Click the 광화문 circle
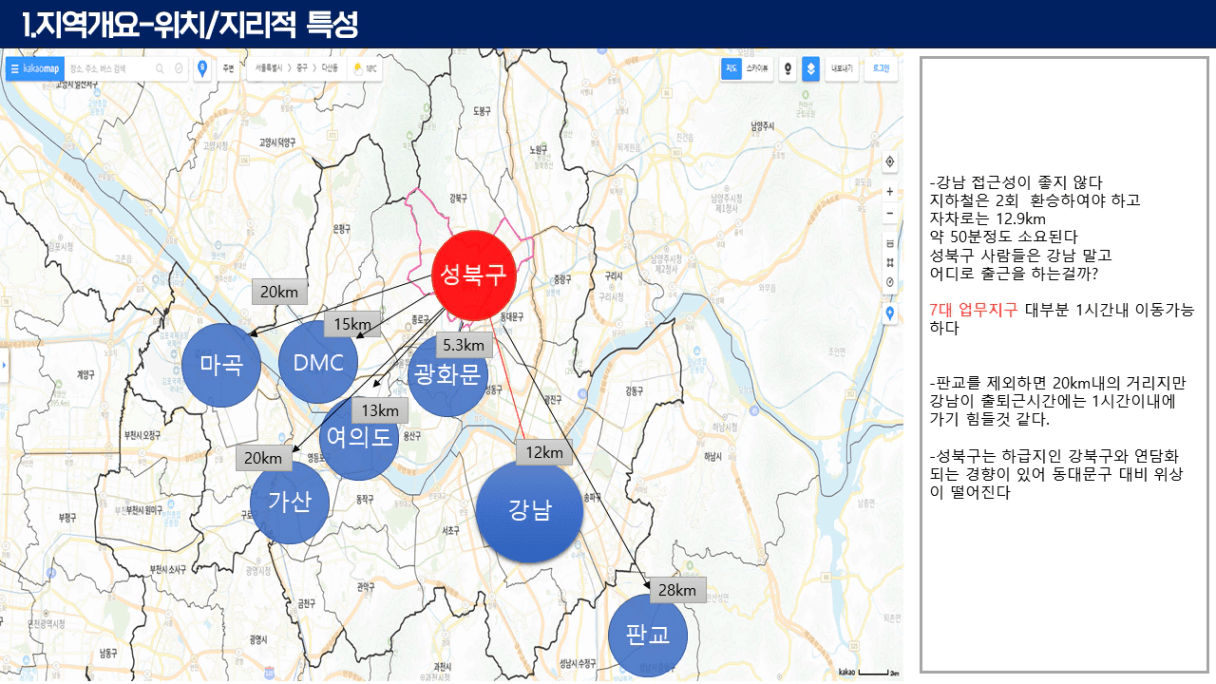 tap(448, 374)
